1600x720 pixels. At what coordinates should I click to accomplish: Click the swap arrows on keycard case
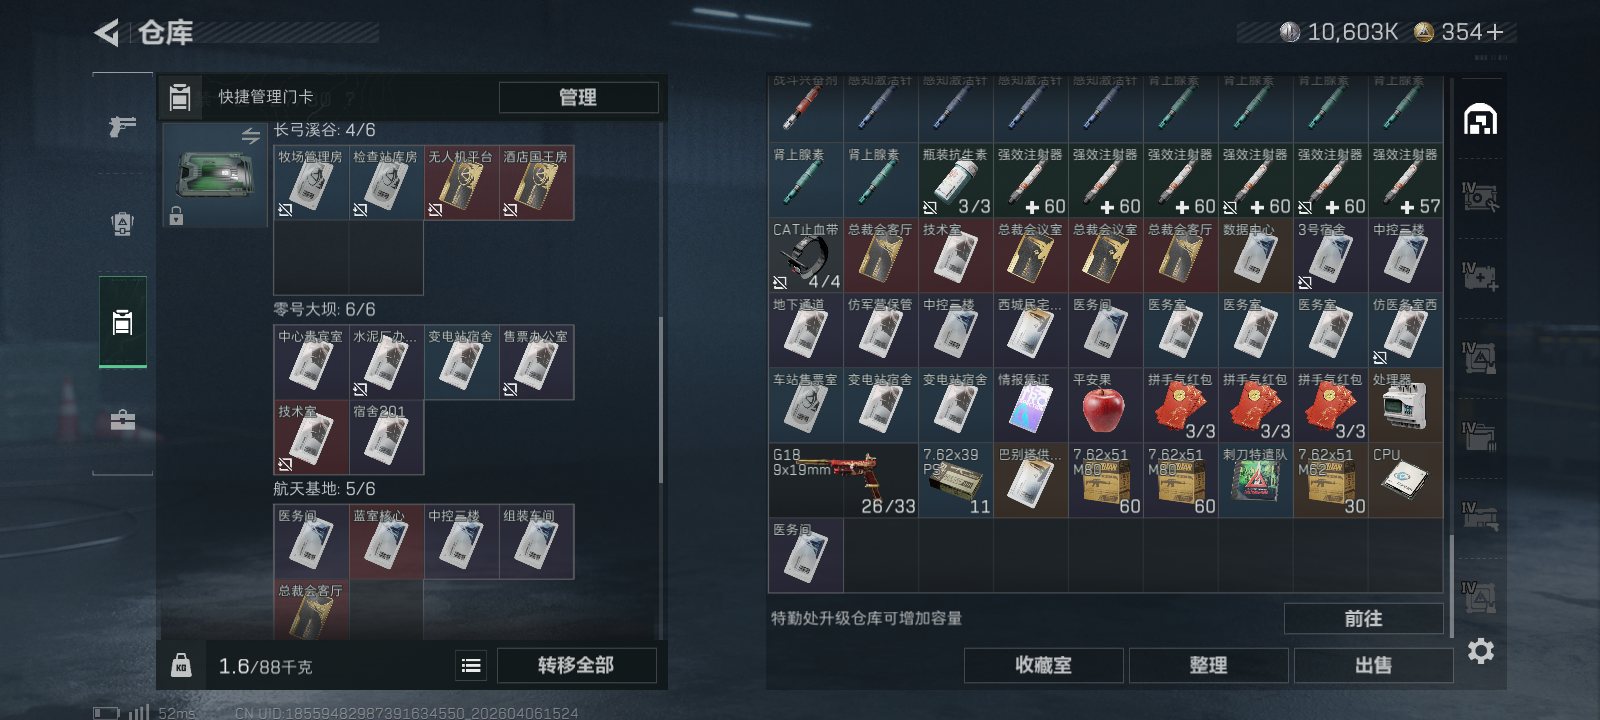point(250,135)
